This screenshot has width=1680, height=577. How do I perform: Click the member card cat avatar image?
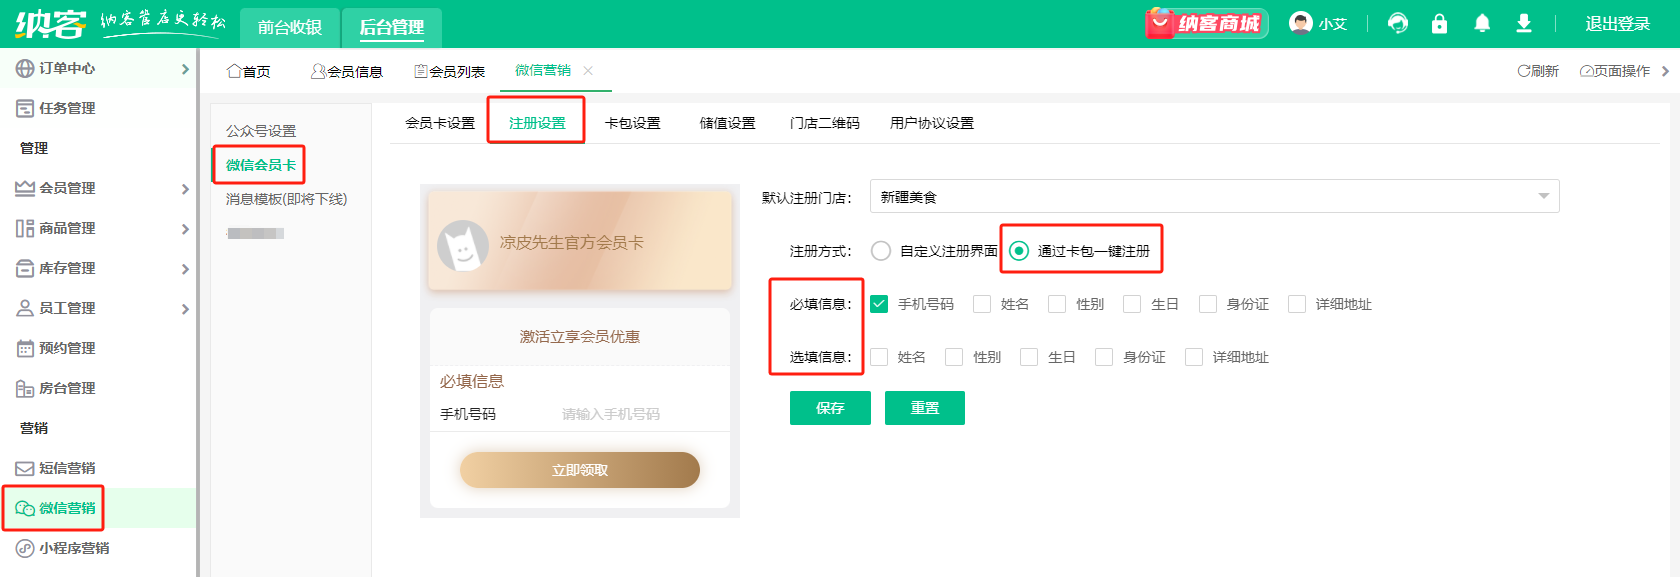(x=463, y=246)
